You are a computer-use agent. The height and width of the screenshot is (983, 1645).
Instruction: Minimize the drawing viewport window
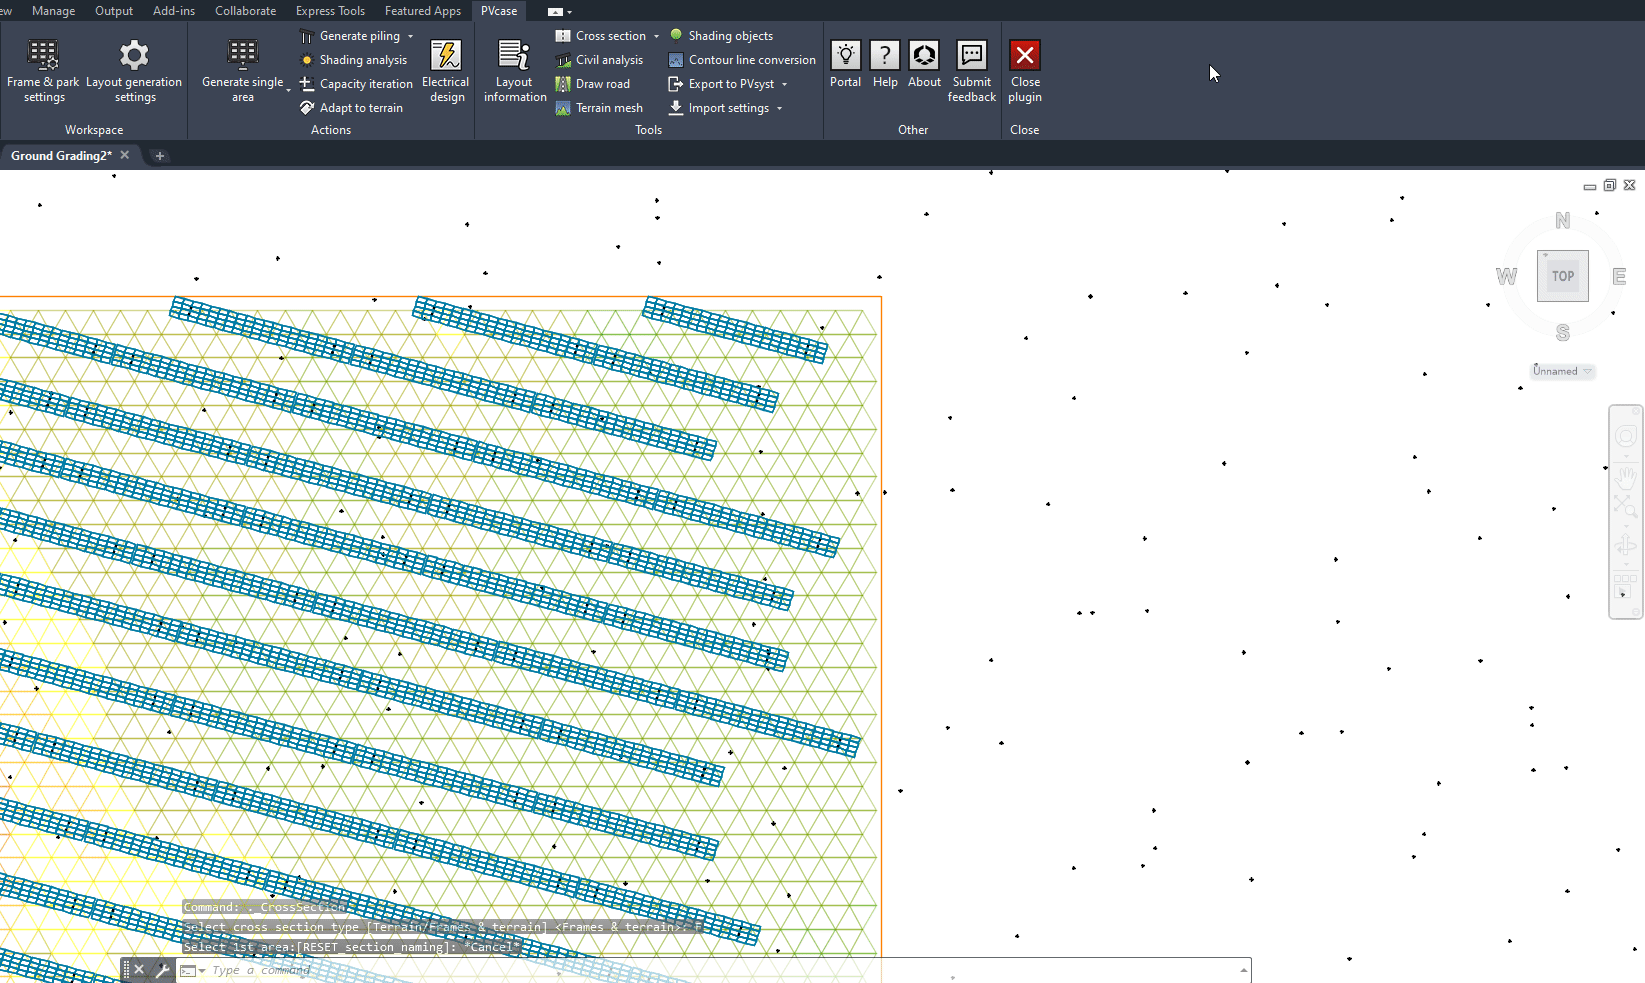pyautogui.click(x=1590, y=186)
